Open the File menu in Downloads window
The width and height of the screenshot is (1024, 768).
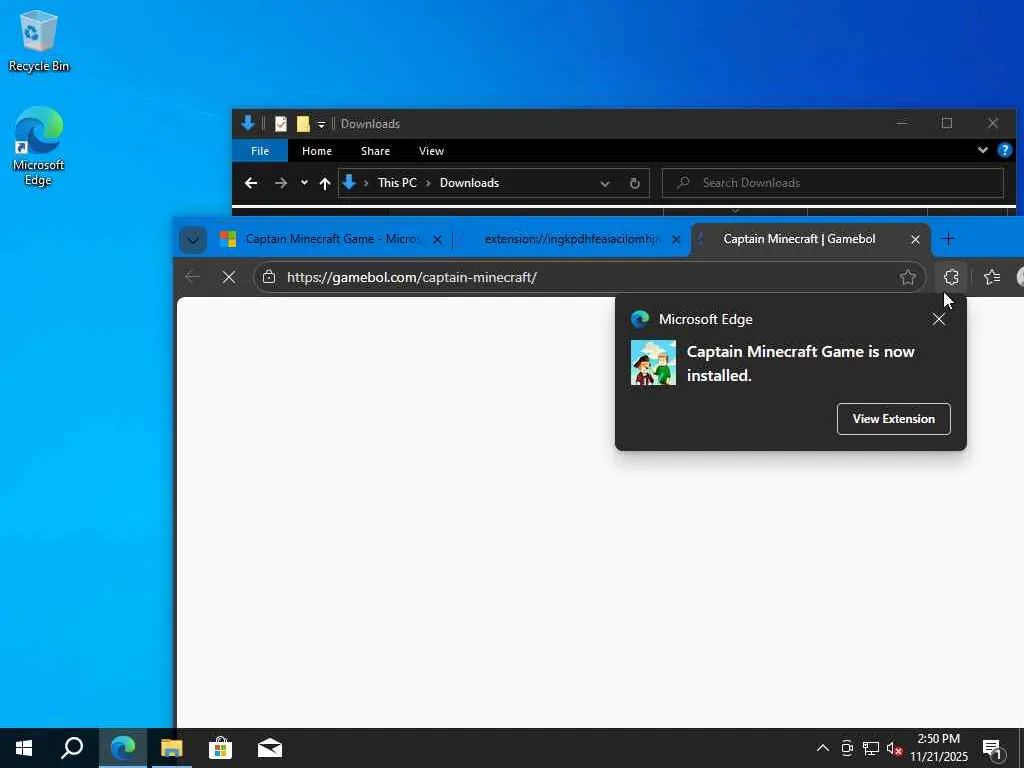click(260, 151)
